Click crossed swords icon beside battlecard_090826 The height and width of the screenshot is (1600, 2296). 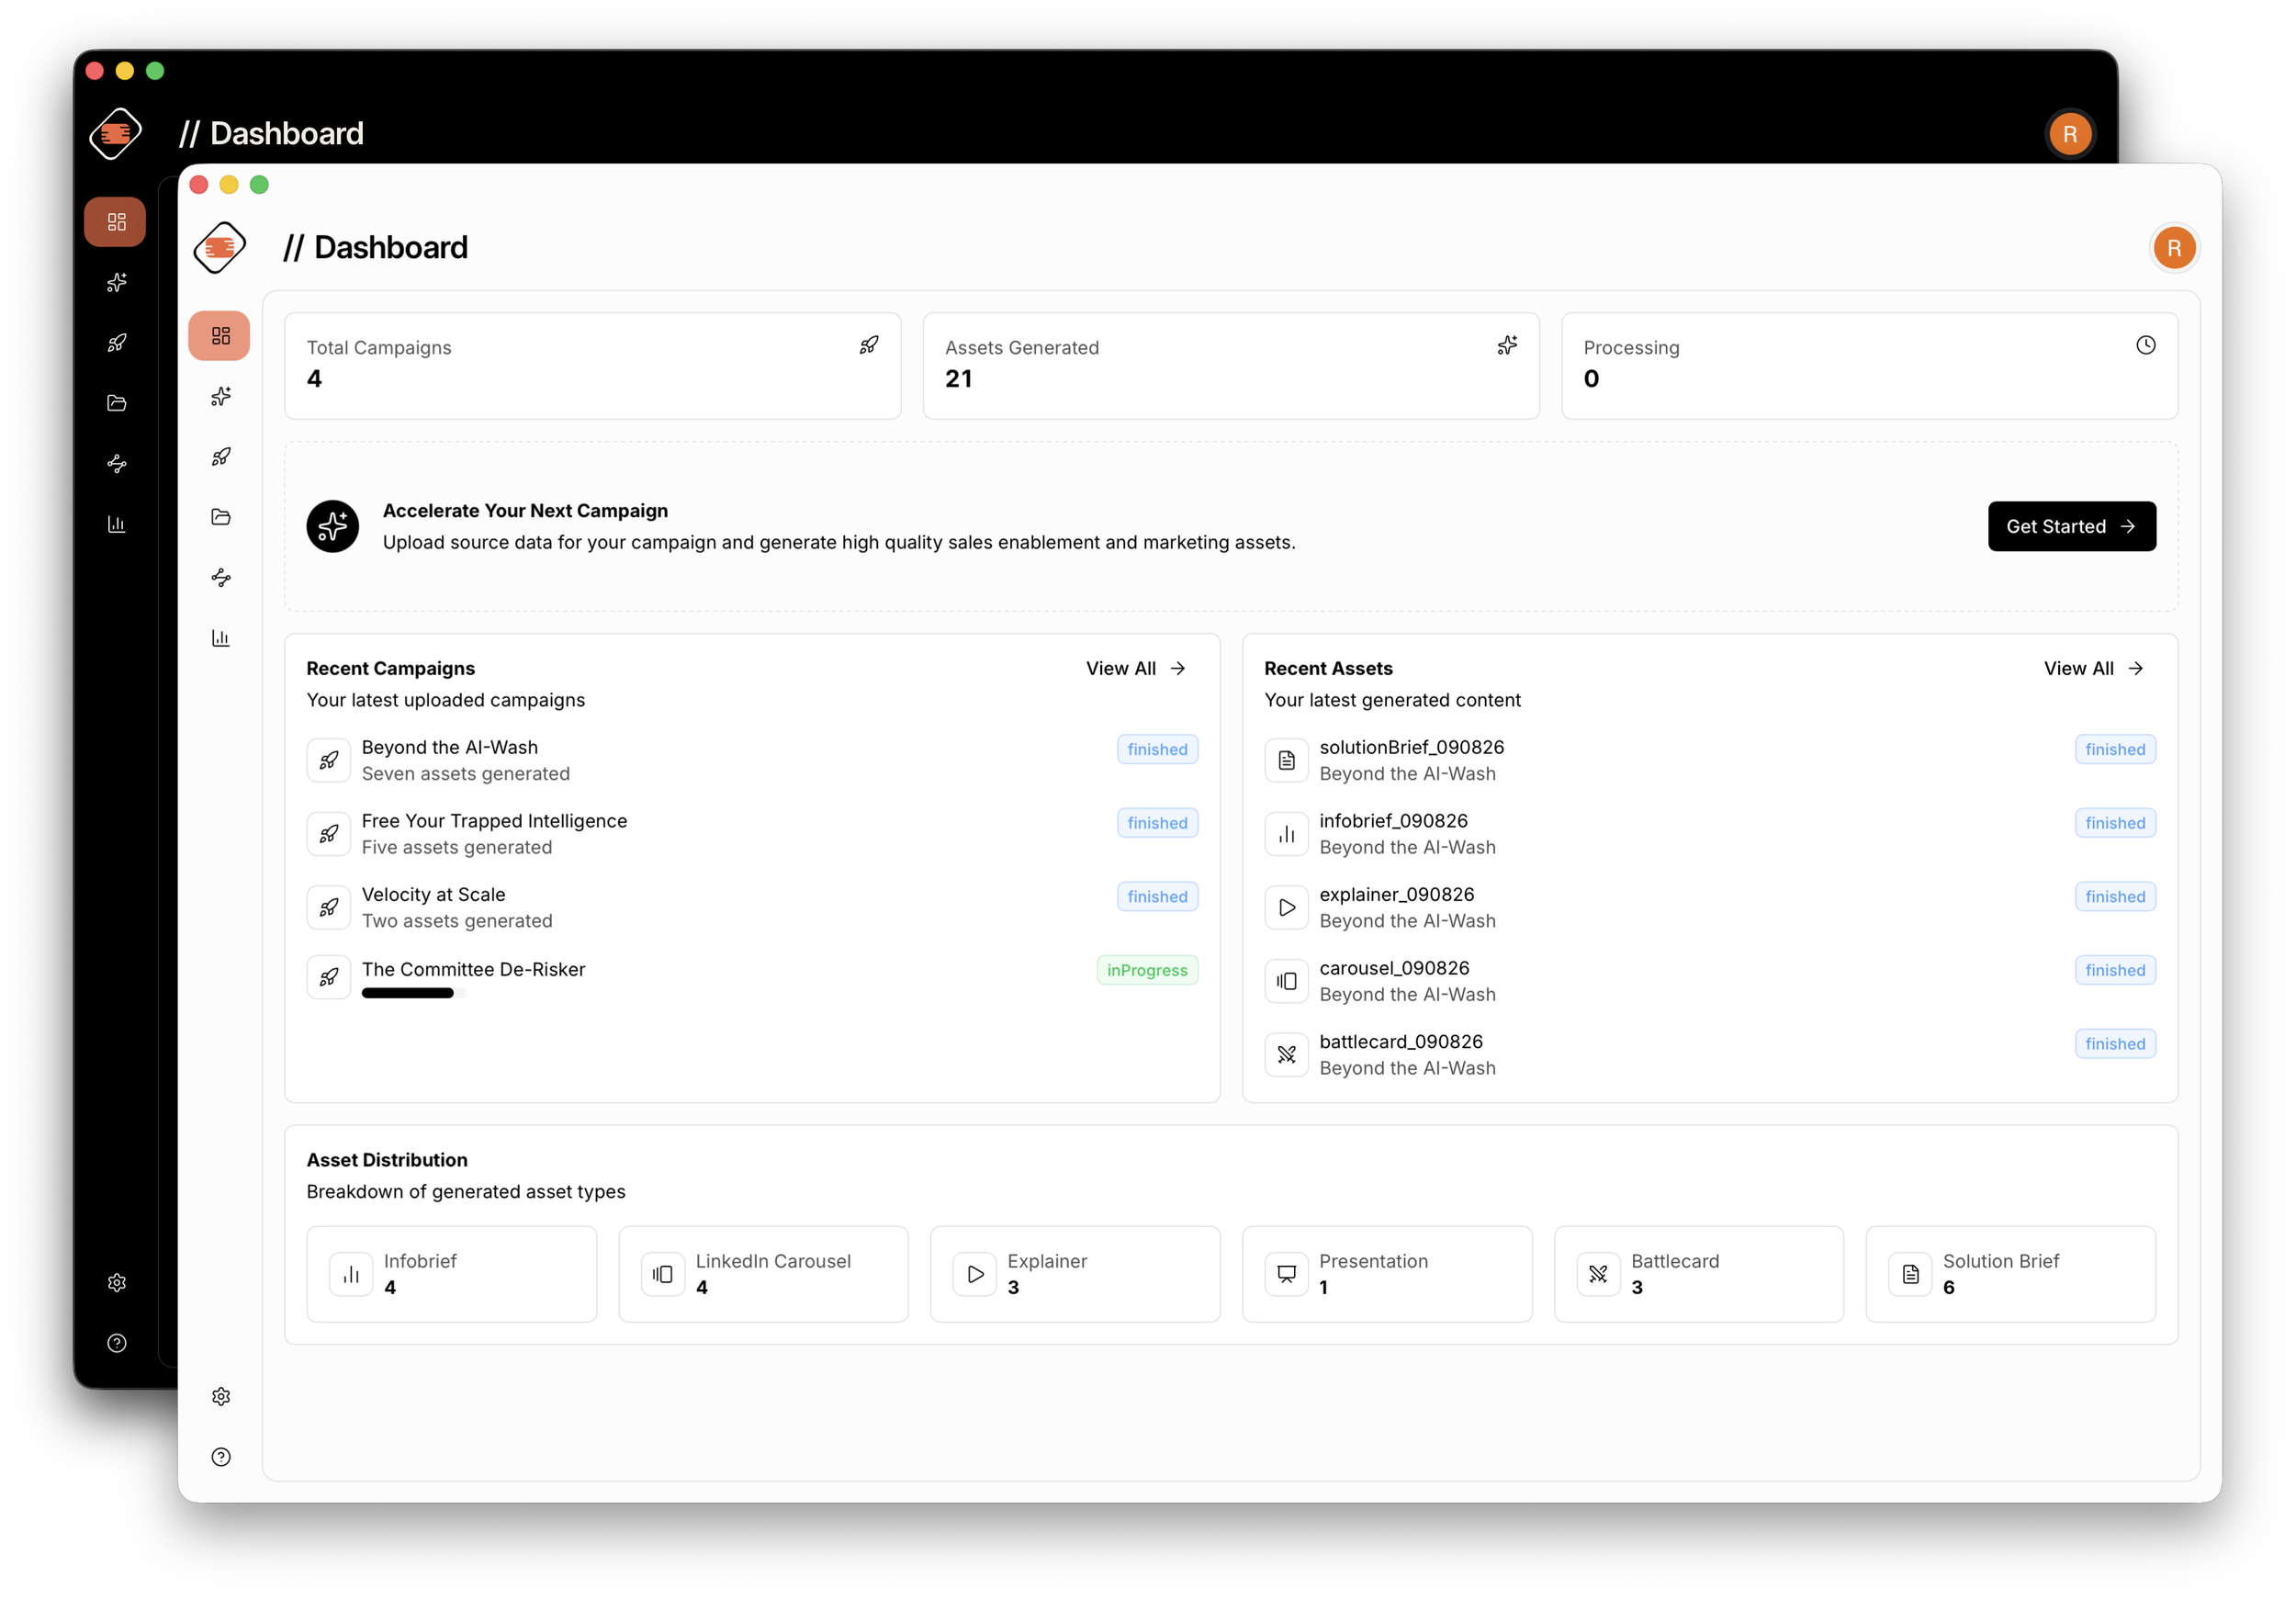pyautogui.click(x=1287, y=1055)
